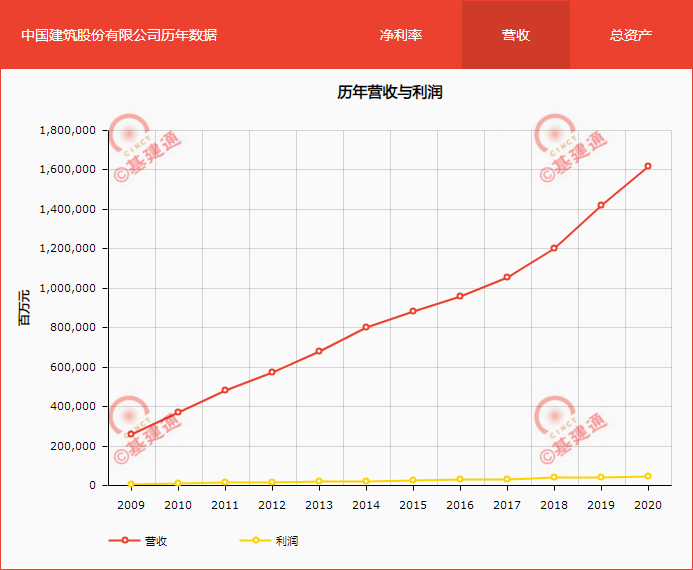Viewport: 693px width, 570px height.
Task: Click the header title 中国建筑股份有限公司历年数据
Action: (x=119, y=35)
